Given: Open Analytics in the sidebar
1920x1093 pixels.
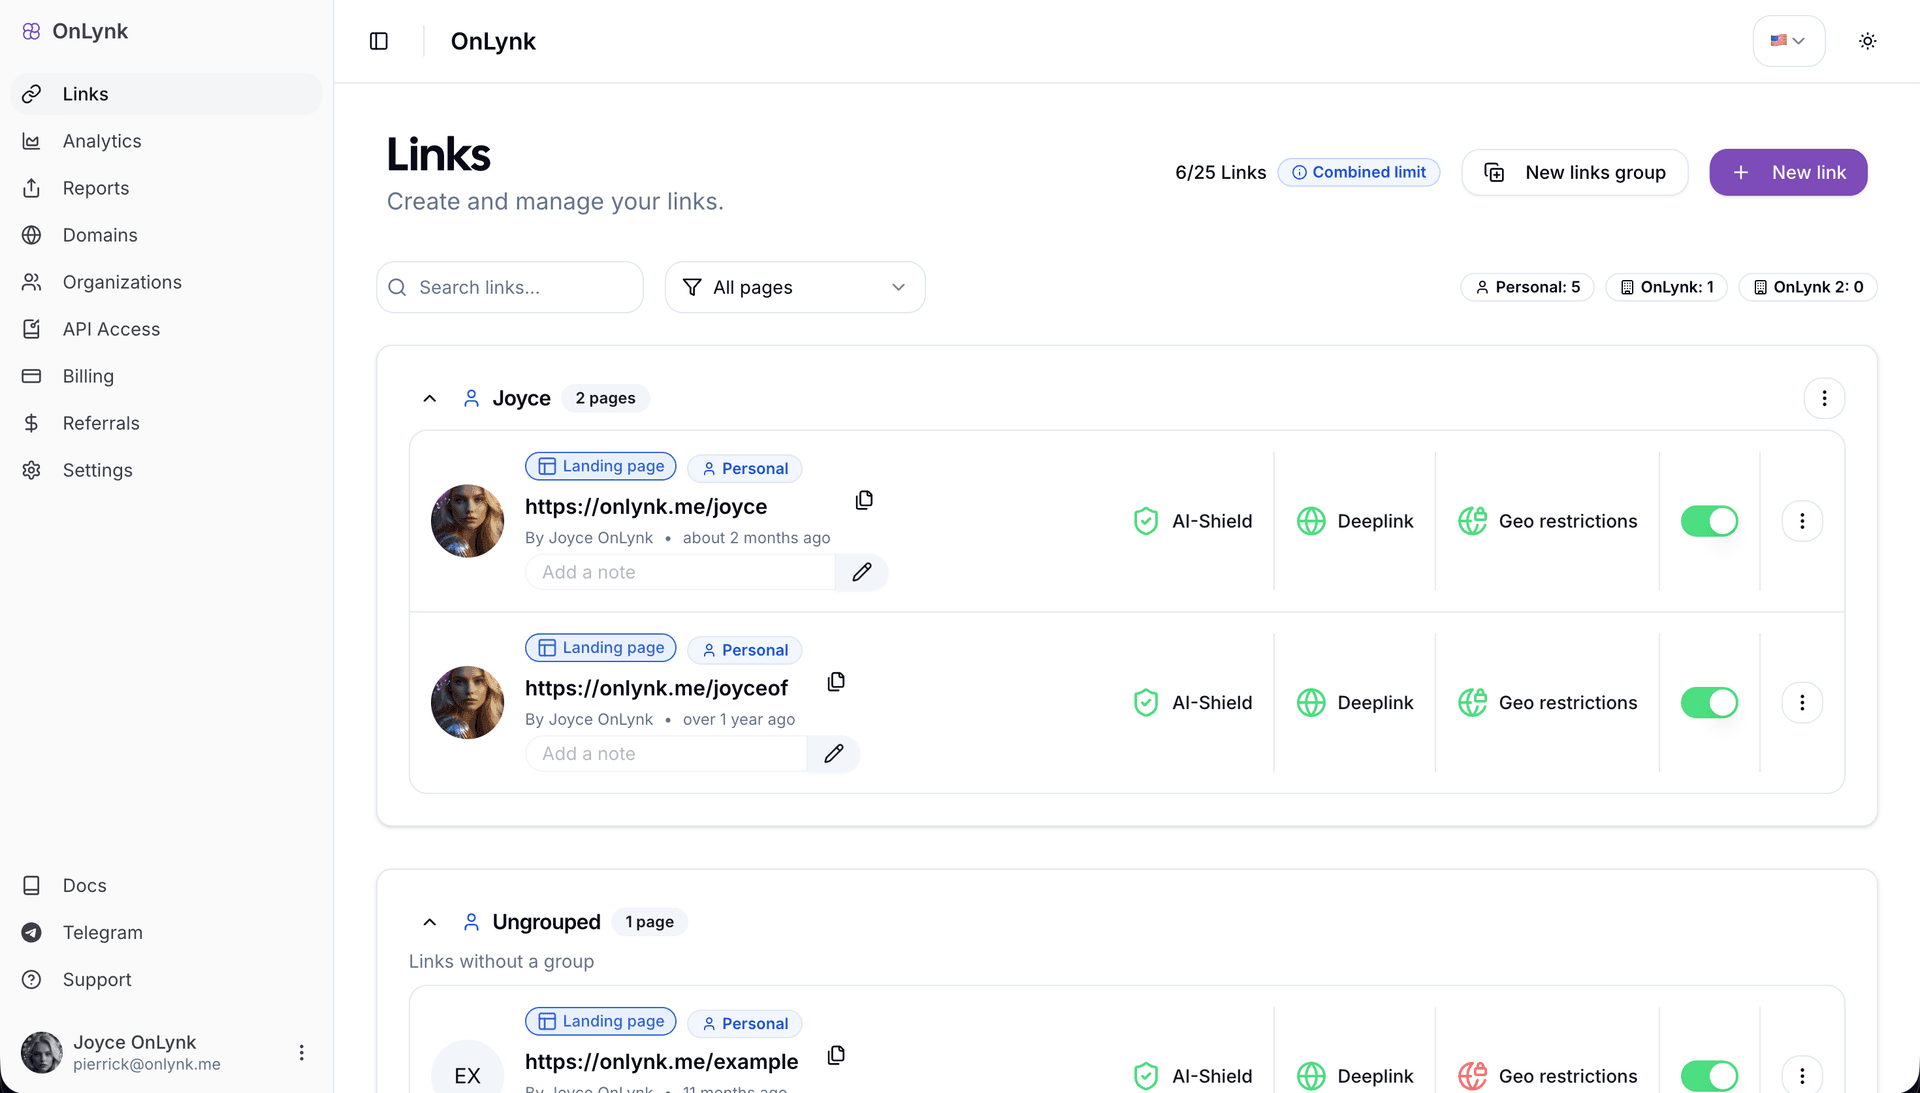Looking at the screenshot, I should 166,141.
